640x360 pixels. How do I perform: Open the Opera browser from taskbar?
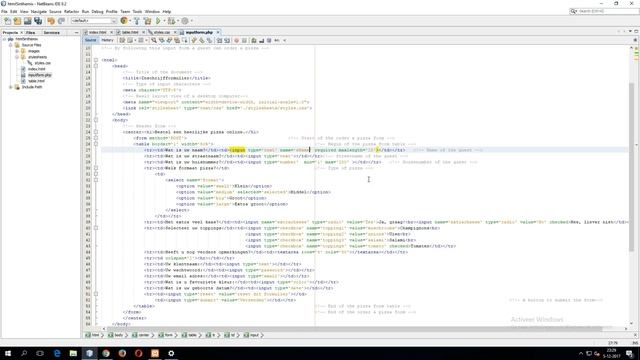(x=138, y=353)
